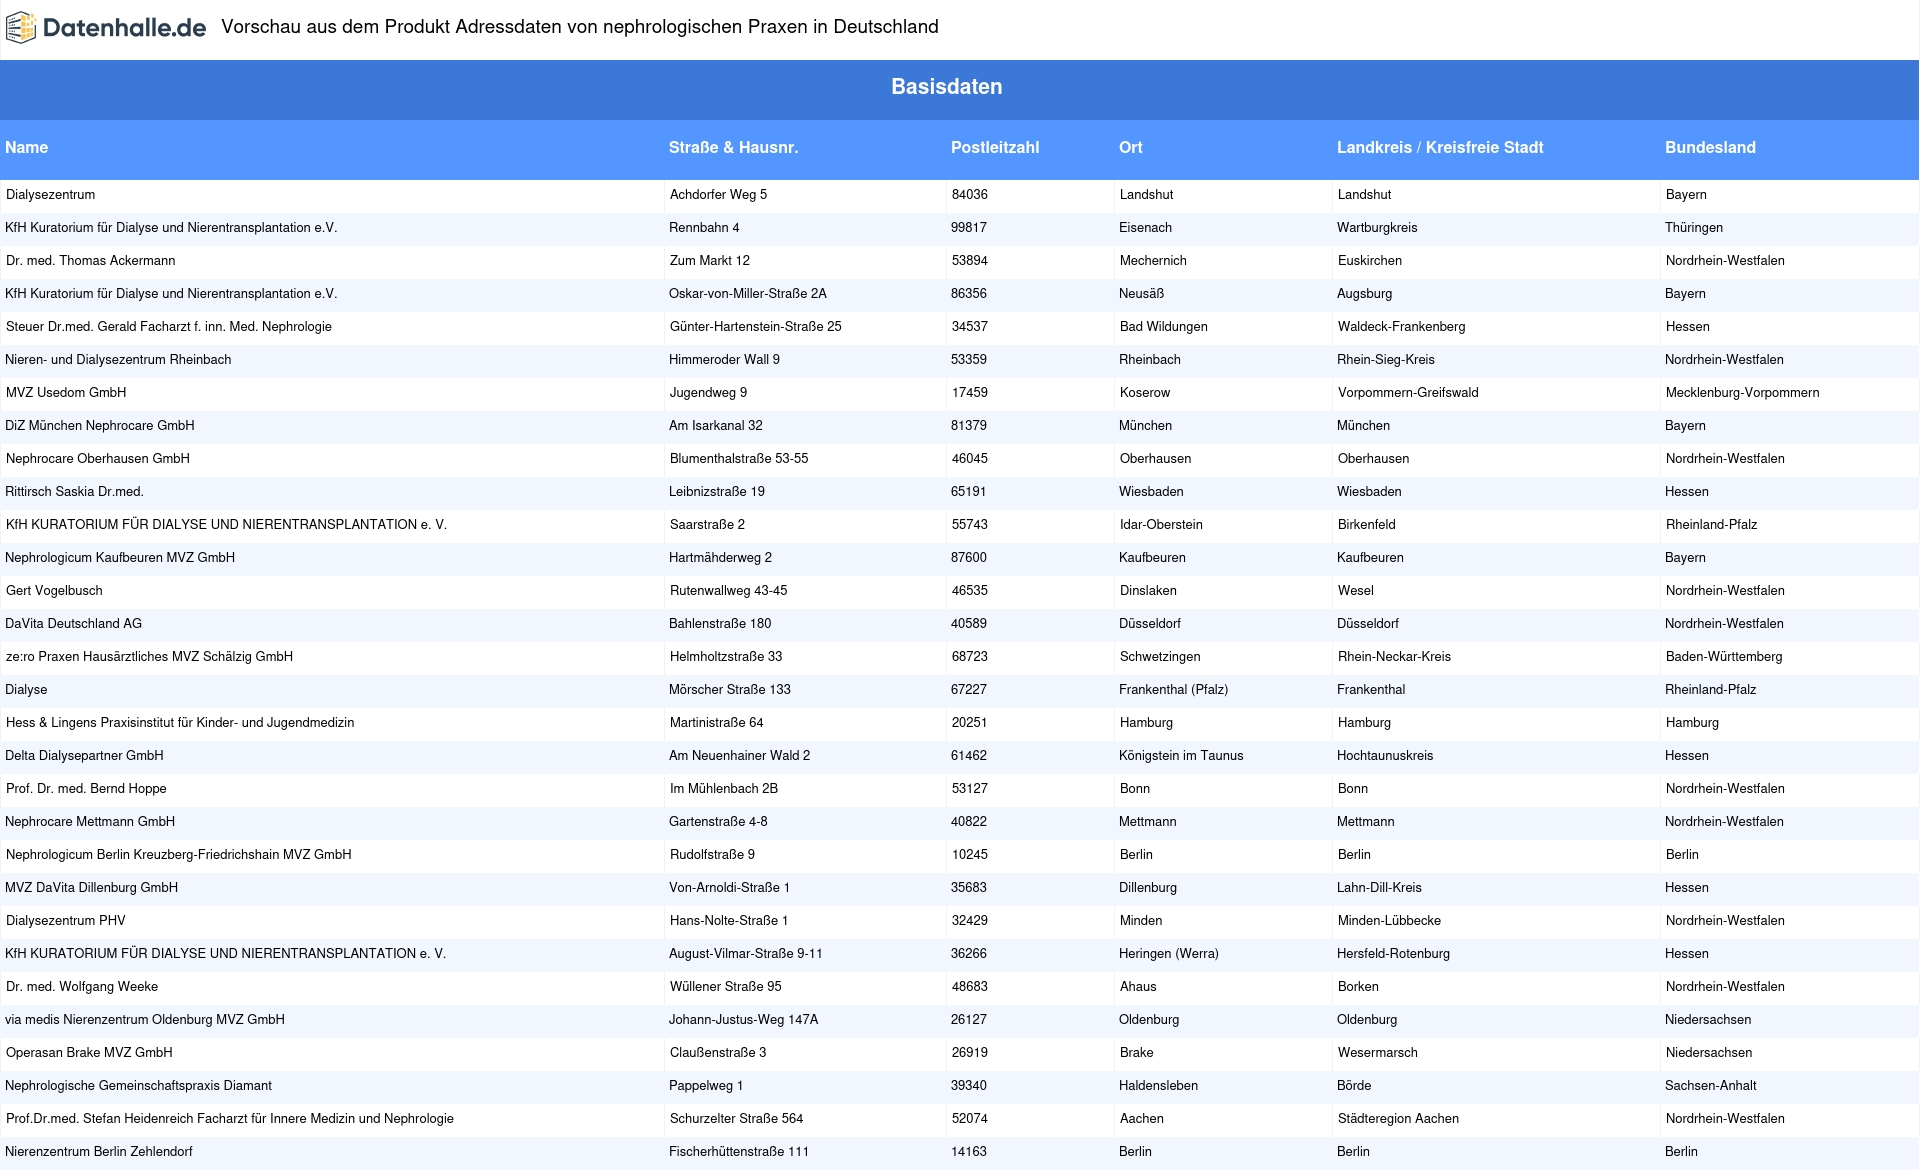Click the Vorschau aus dem Produkt heading
The height and width of the screenshot is (1170, 1920).
pyautogui.click(x=580, y=27)
